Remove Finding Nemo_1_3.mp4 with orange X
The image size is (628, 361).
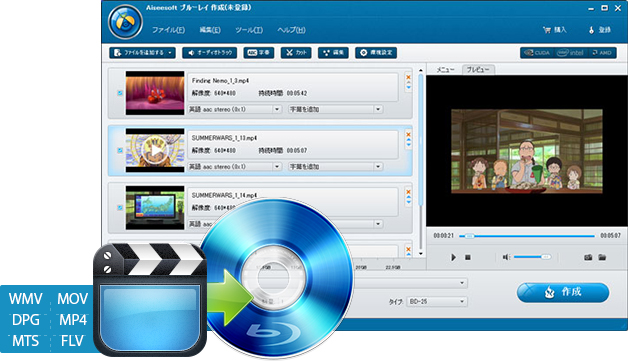[x=408, y=77]
